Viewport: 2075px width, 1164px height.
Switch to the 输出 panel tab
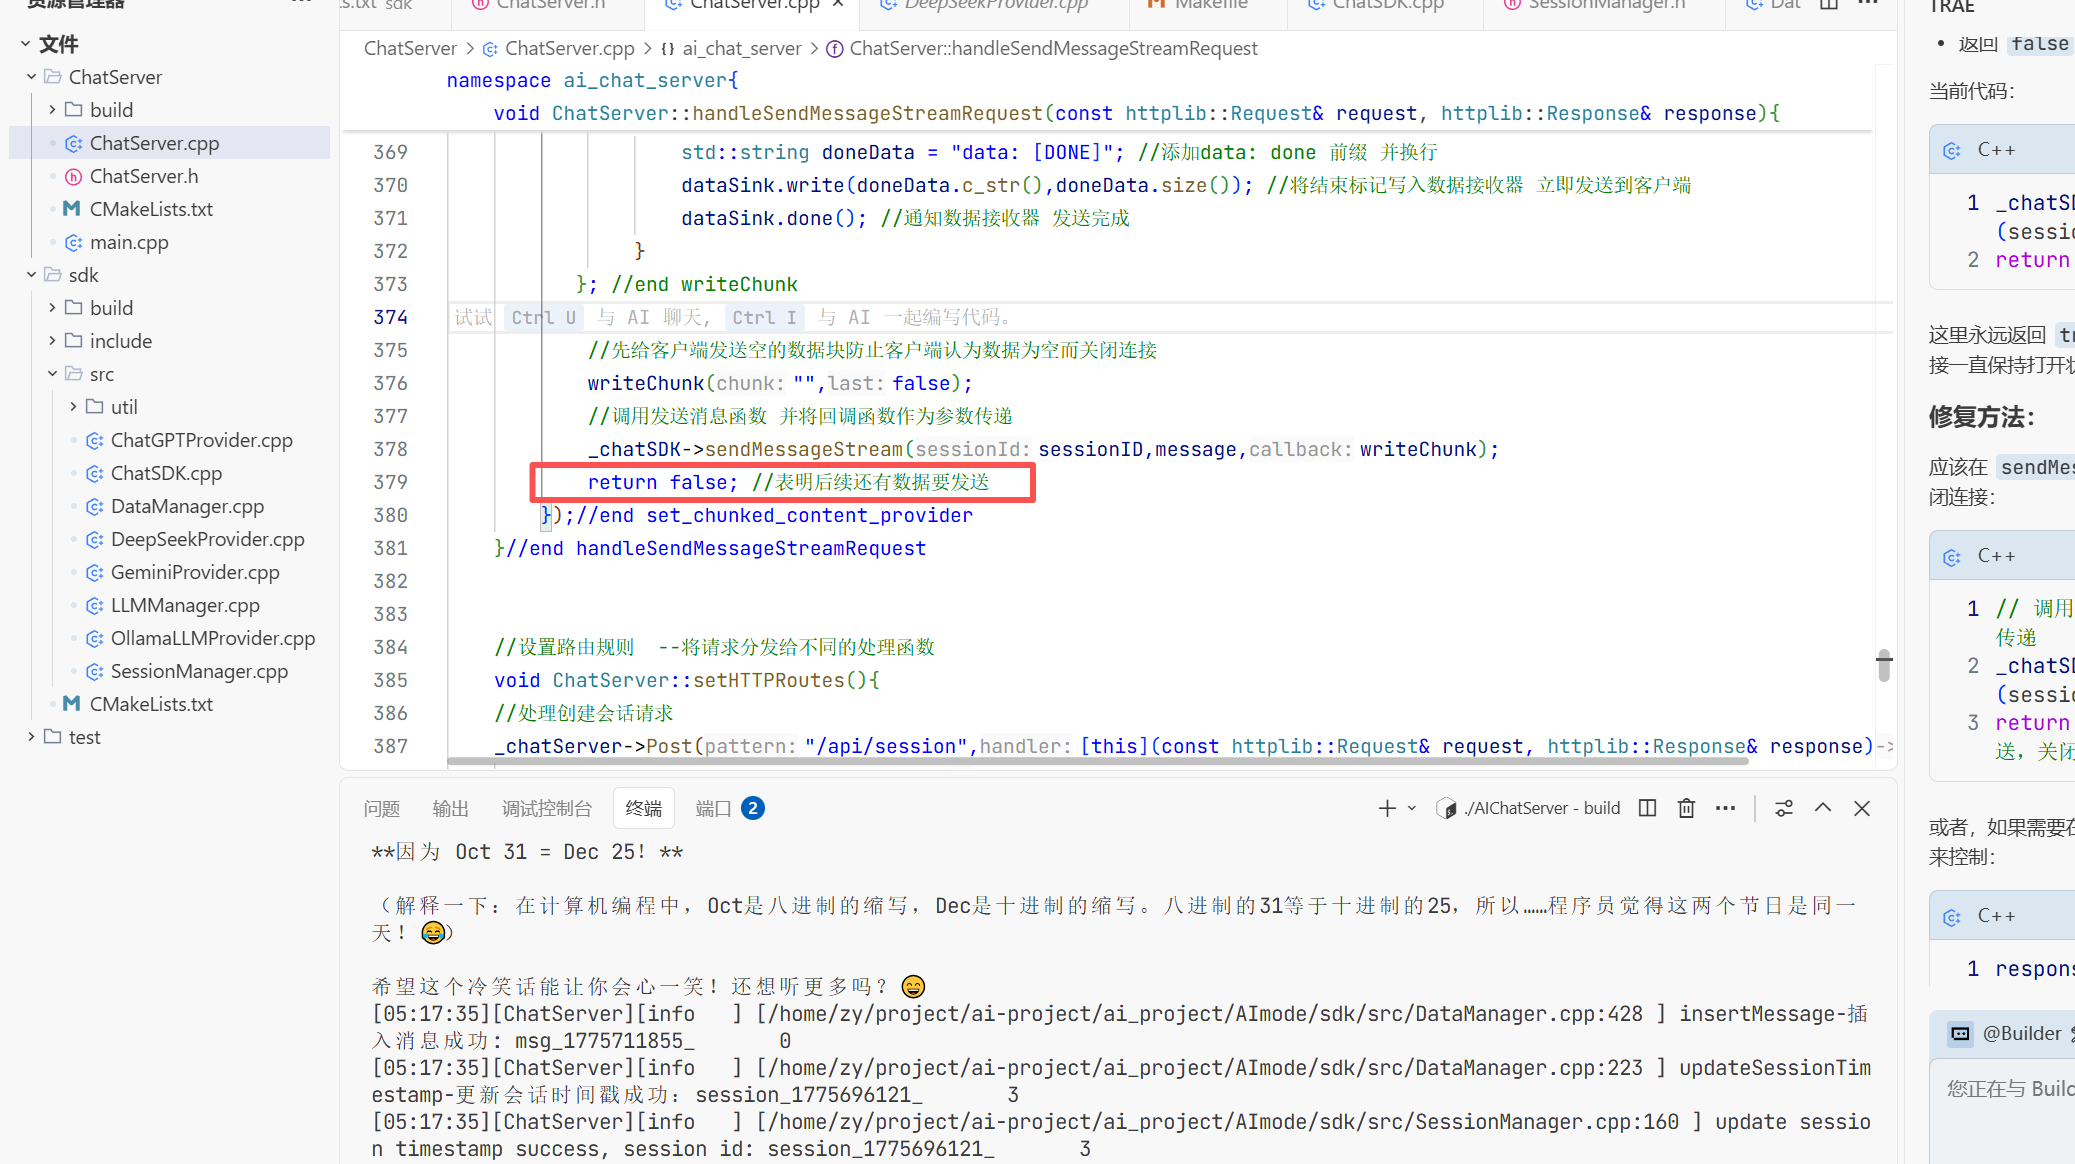(450, 808)
